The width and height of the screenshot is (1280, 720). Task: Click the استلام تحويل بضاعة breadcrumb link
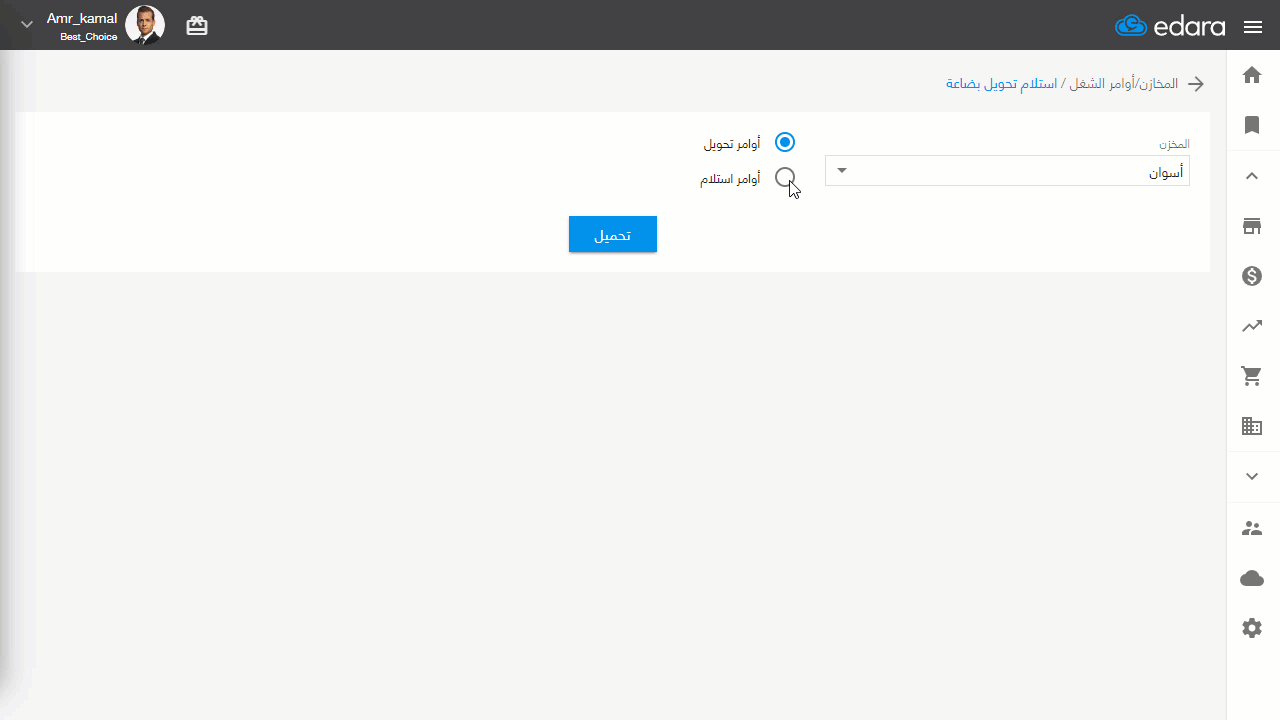[1002, 84]
